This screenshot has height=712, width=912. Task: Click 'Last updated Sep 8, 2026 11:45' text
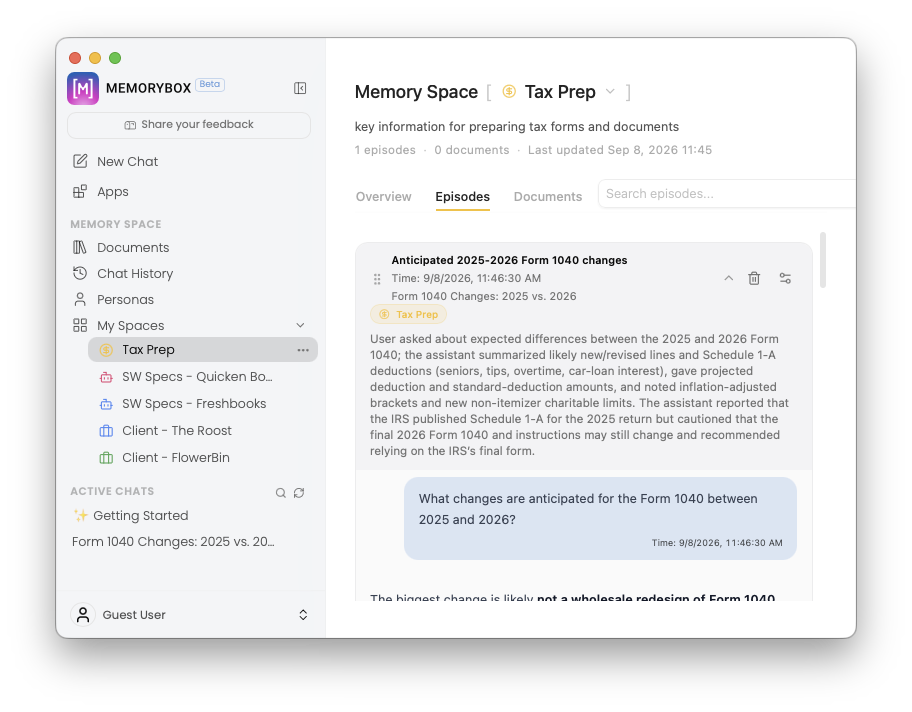point(620,150)
